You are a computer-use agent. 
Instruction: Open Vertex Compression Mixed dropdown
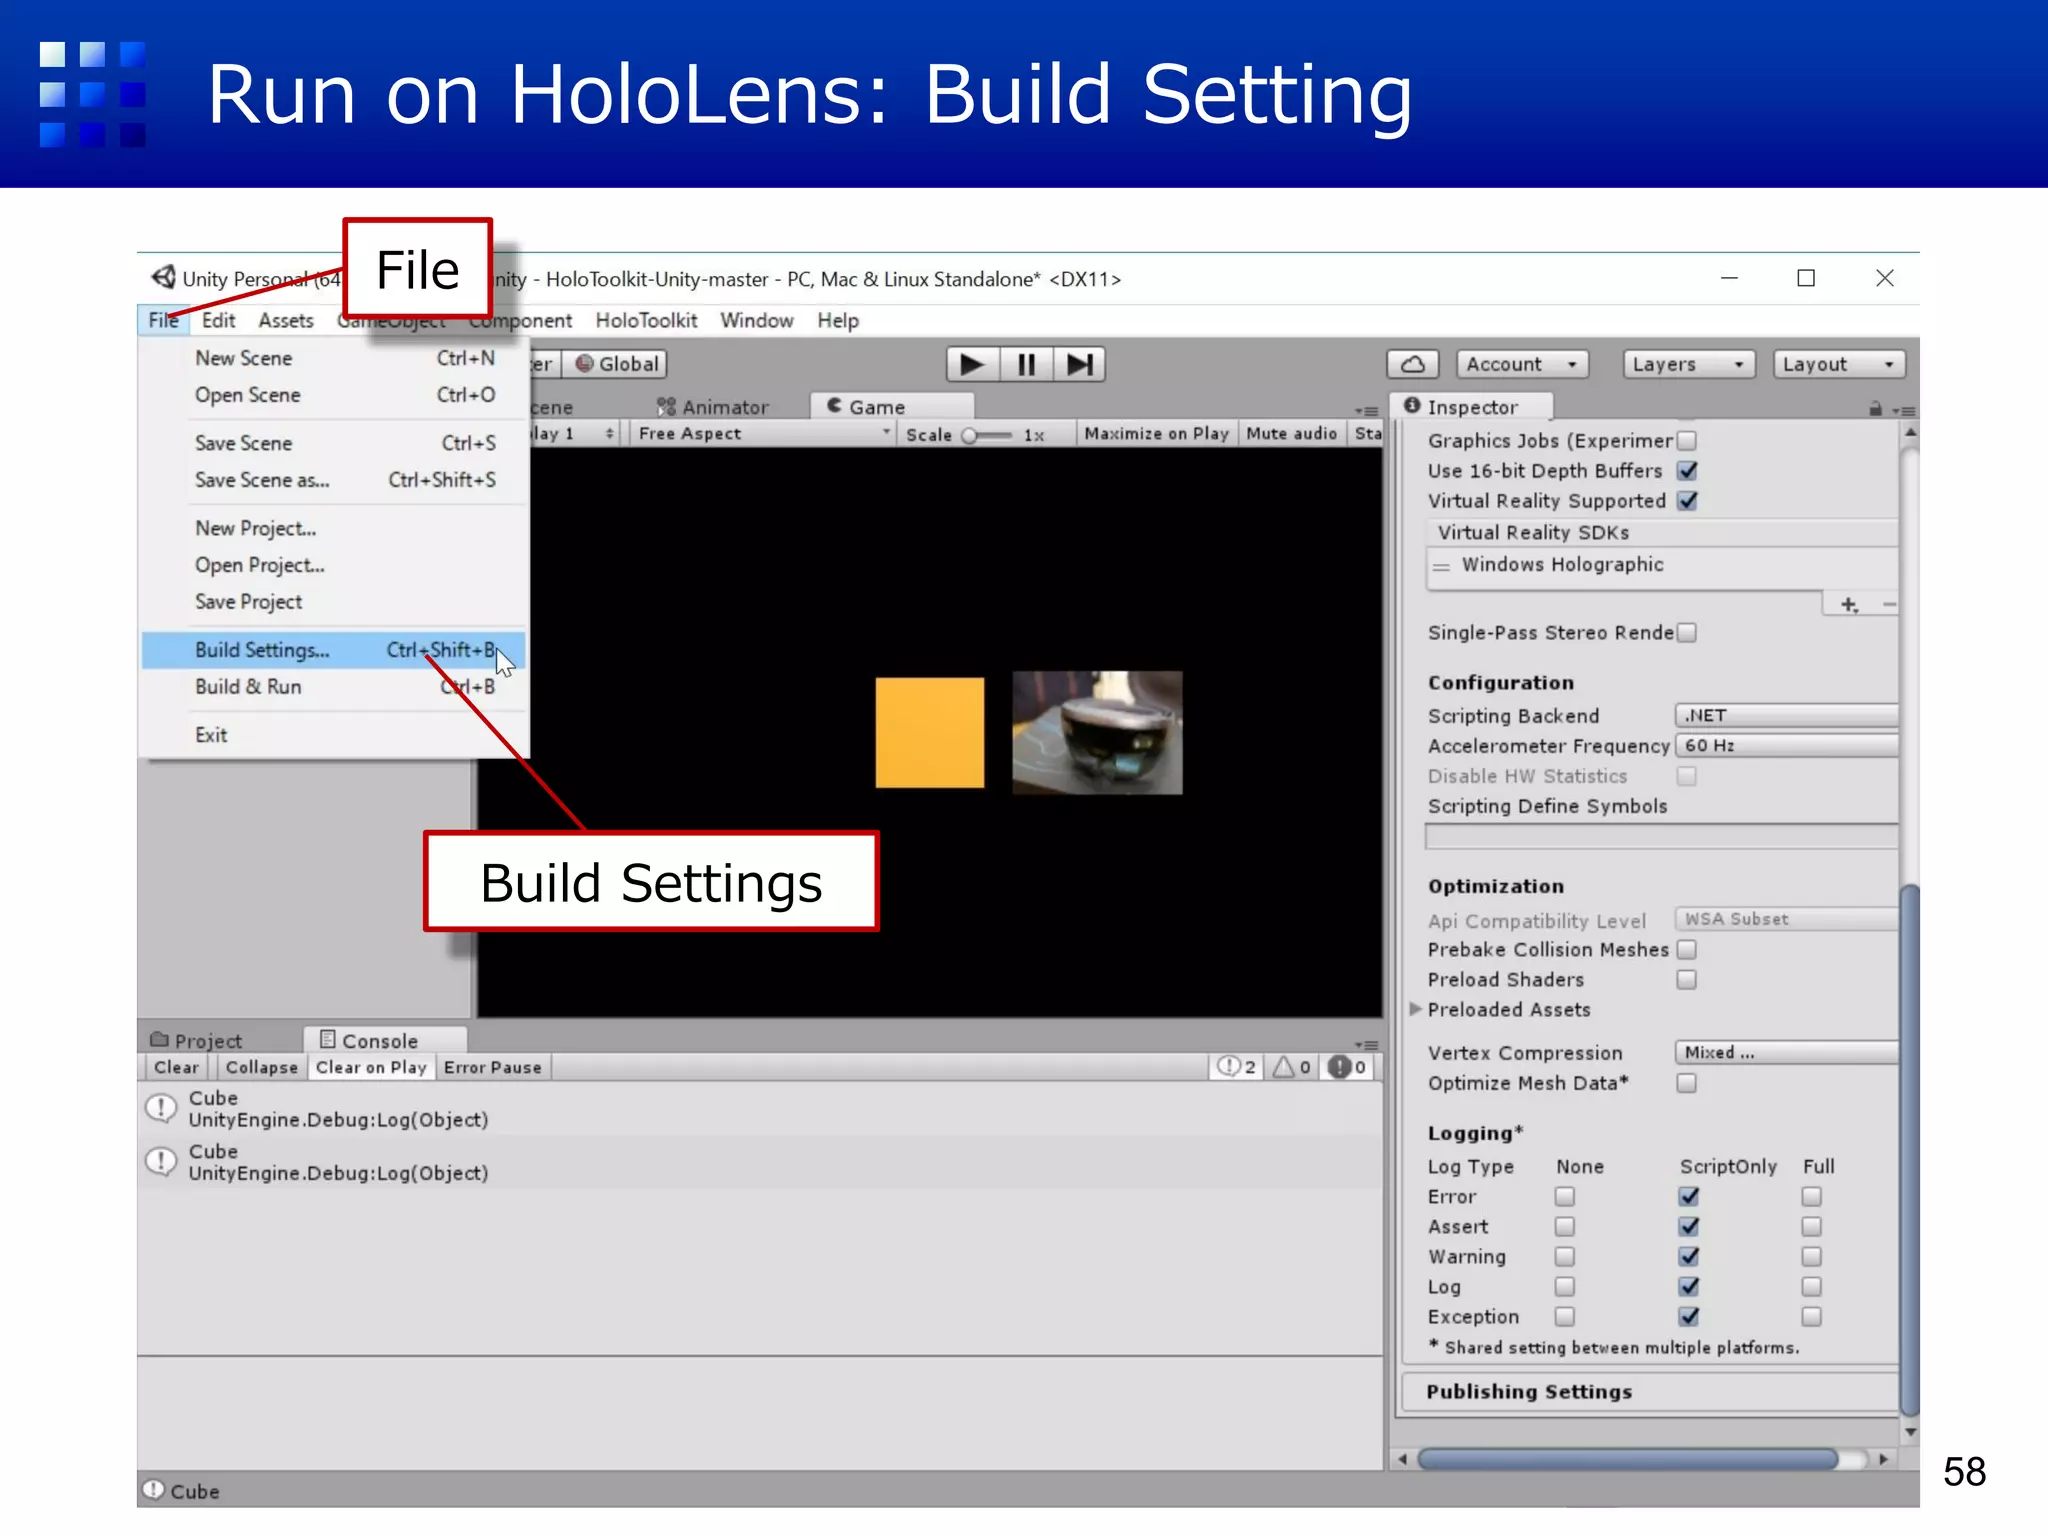click(x=1787, y=1052)
